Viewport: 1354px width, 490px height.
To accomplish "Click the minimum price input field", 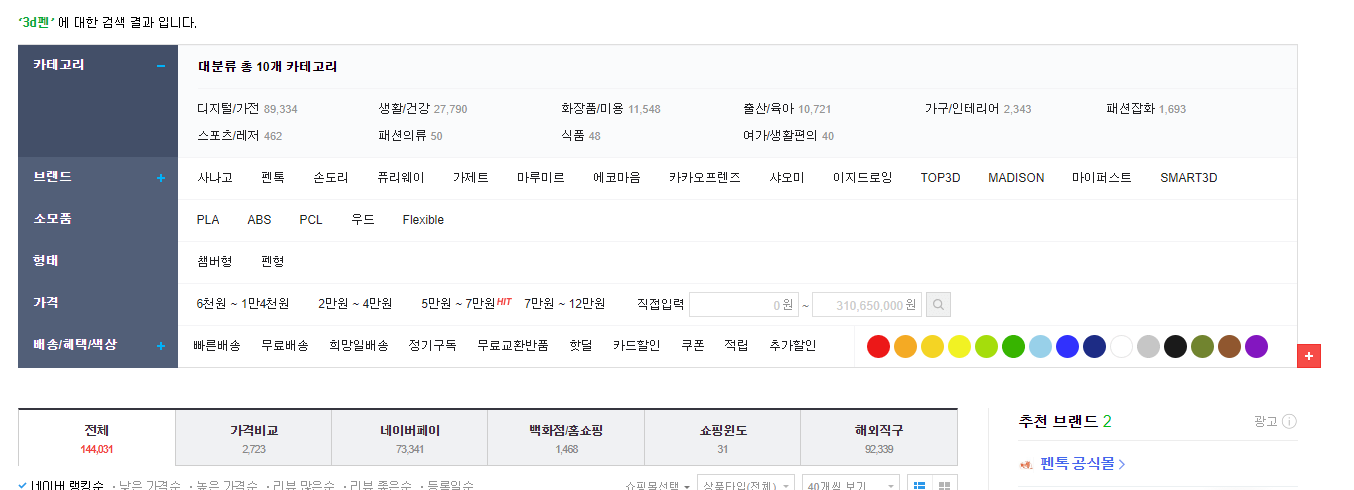I will click(743, 304).
